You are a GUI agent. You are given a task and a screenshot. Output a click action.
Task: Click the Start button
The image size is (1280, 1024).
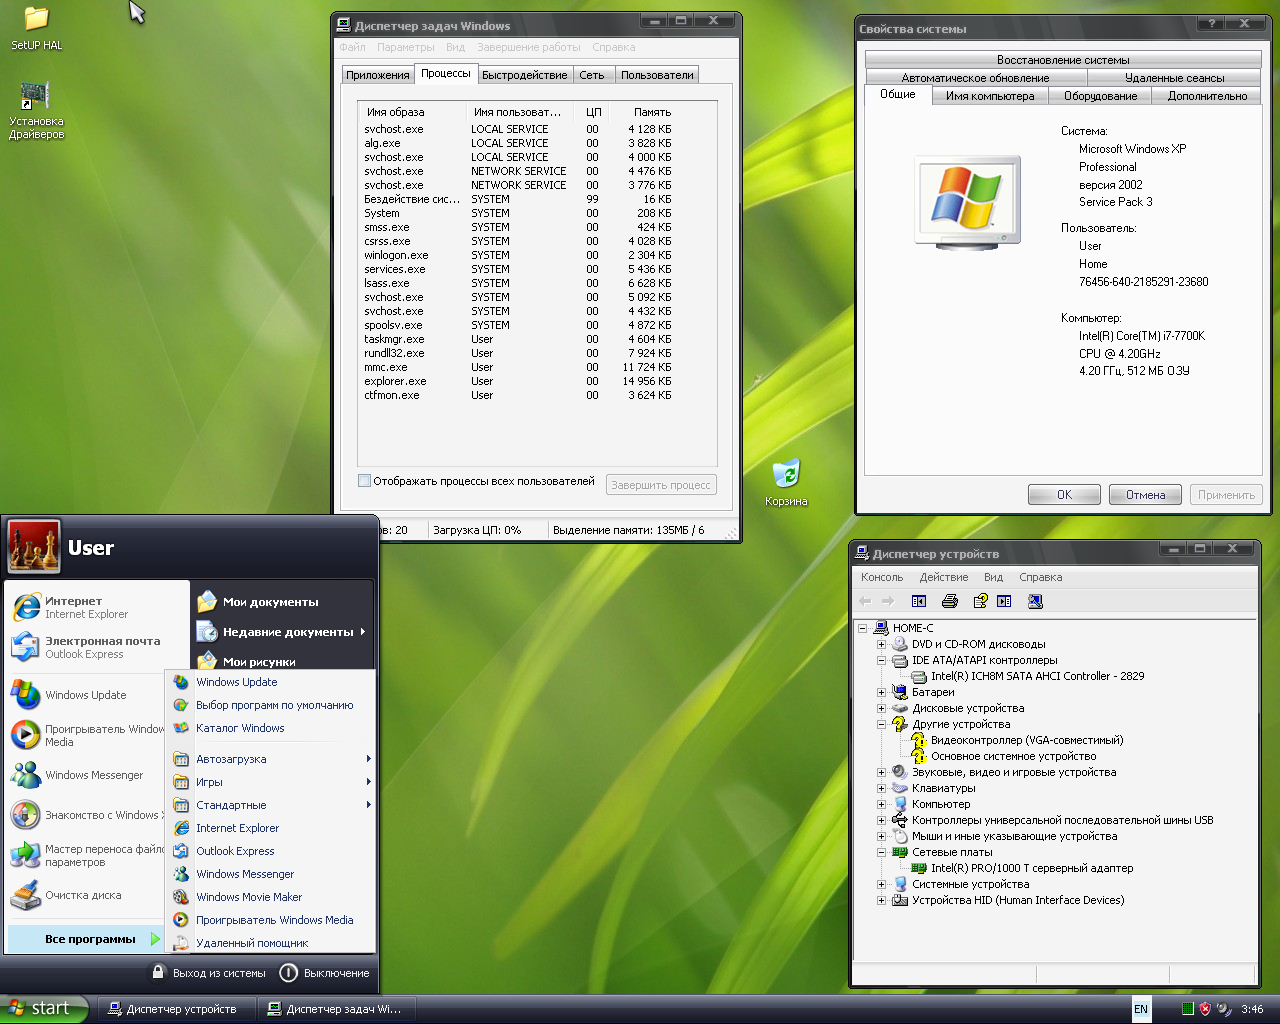tap(44, 1009)
